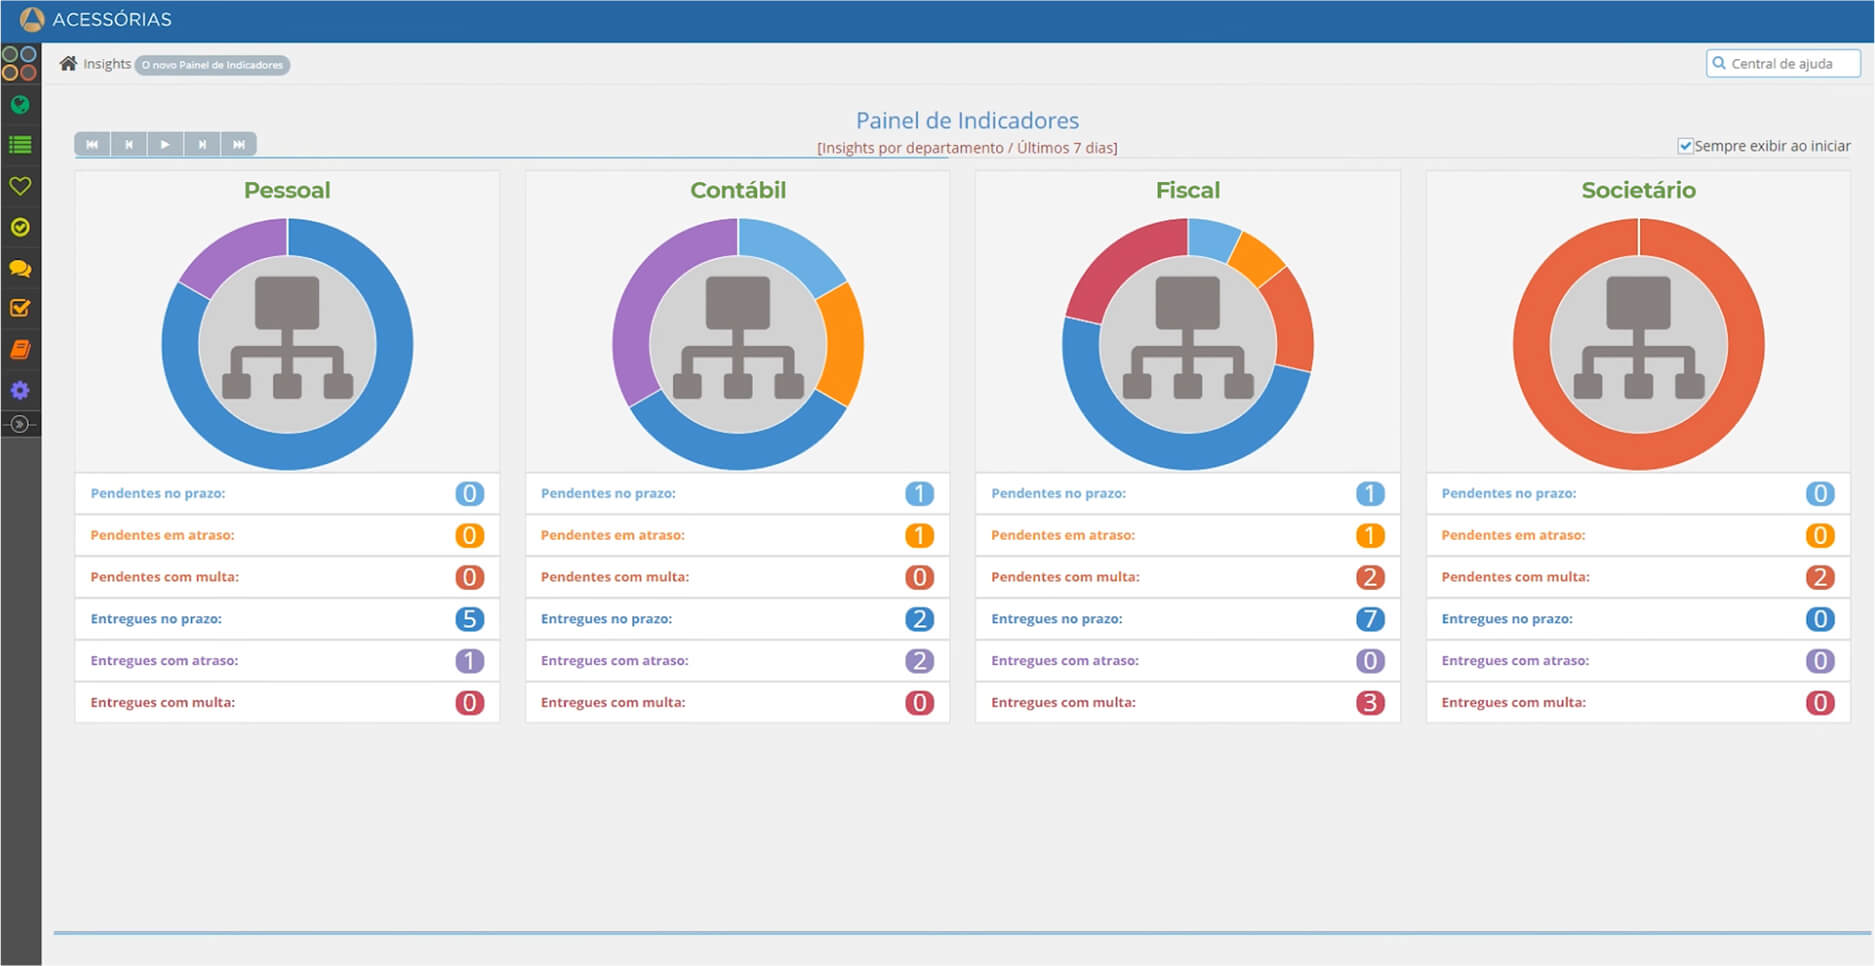Click the Fiscal department heading
Viewport: 1875px width, 966px height.
click(1188, 190)
